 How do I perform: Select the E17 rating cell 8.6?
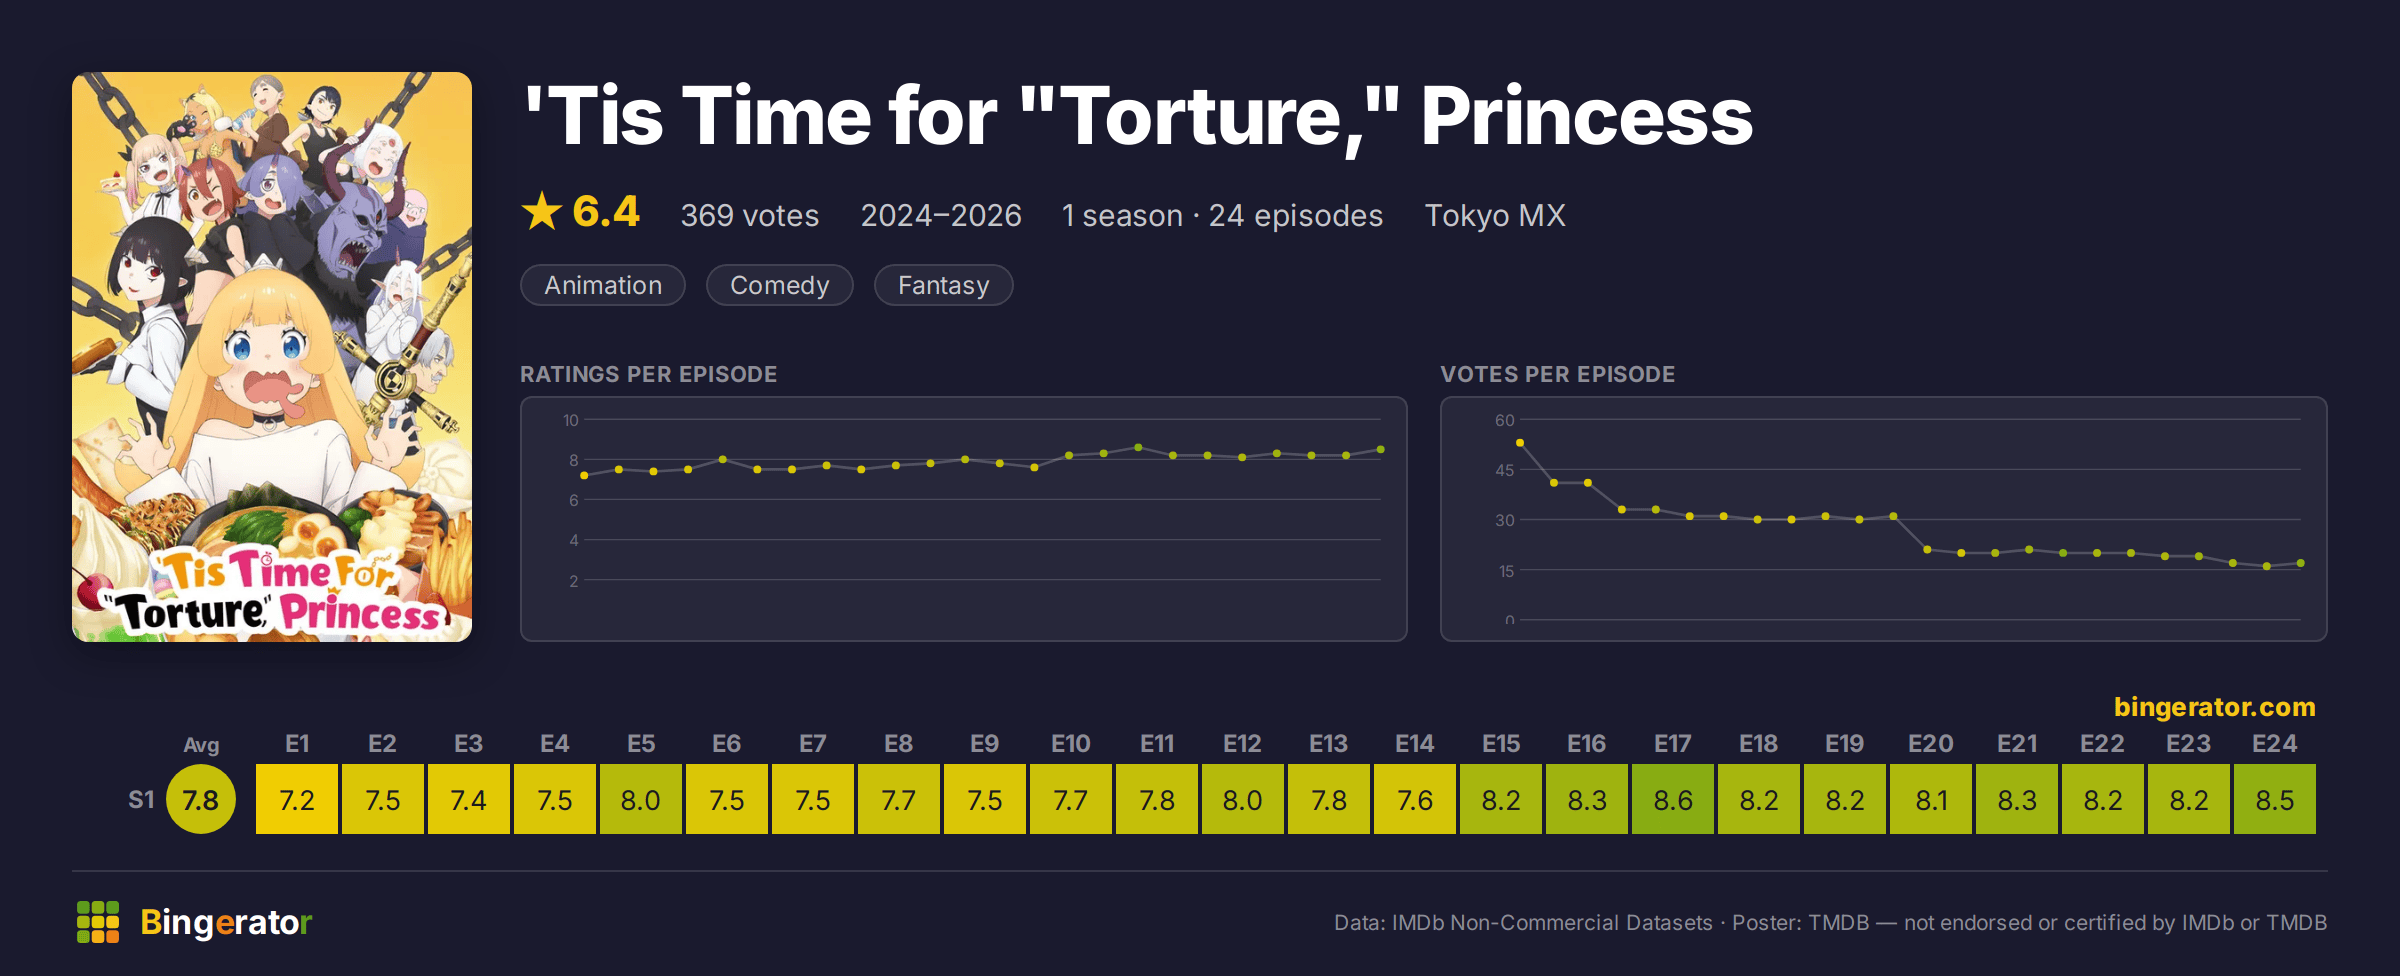point(1673,800)
